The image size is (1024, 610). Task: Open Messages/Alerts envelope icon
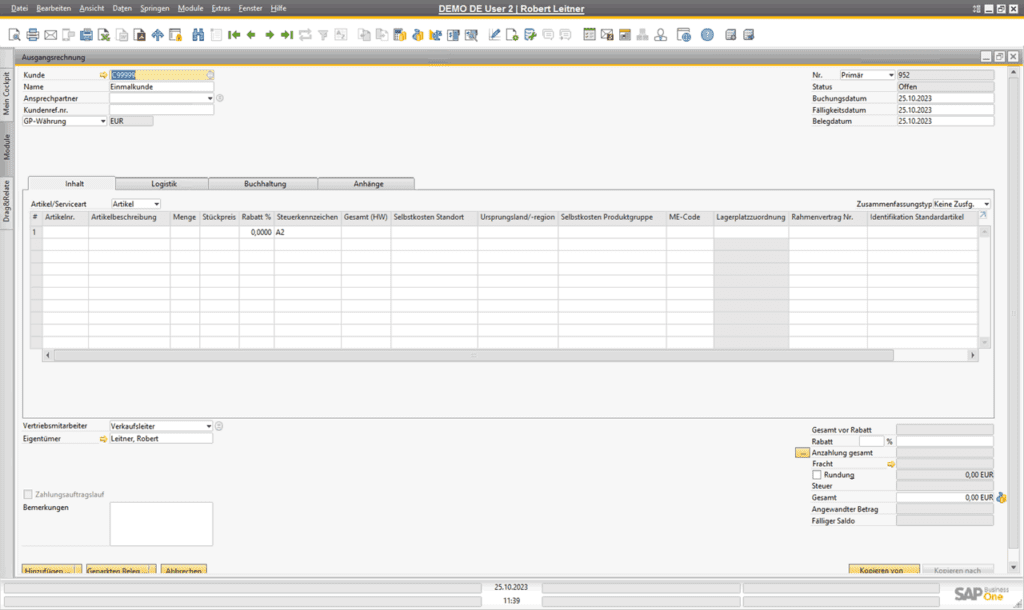click(x=607, y=35)
